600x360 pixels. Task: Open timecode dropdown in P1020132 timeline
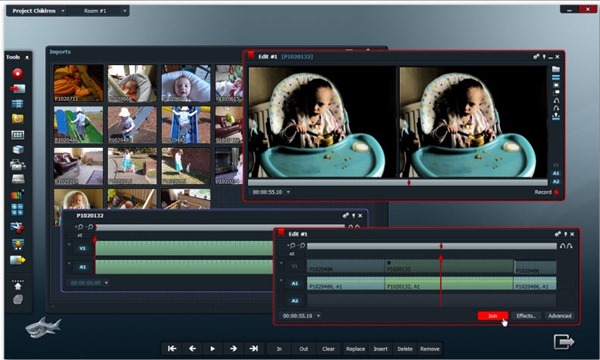[106, 283]
